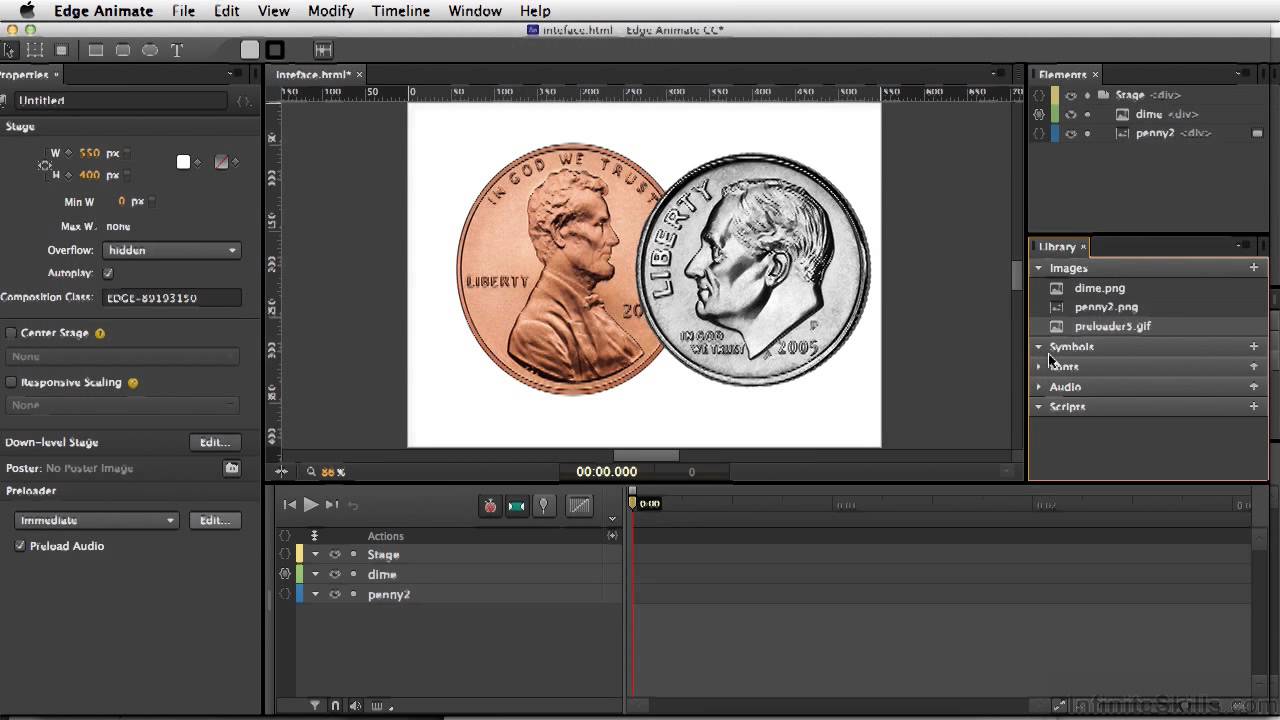
Task: Select the Rounded Rectangle tool
Action: [x=123, y=50]
